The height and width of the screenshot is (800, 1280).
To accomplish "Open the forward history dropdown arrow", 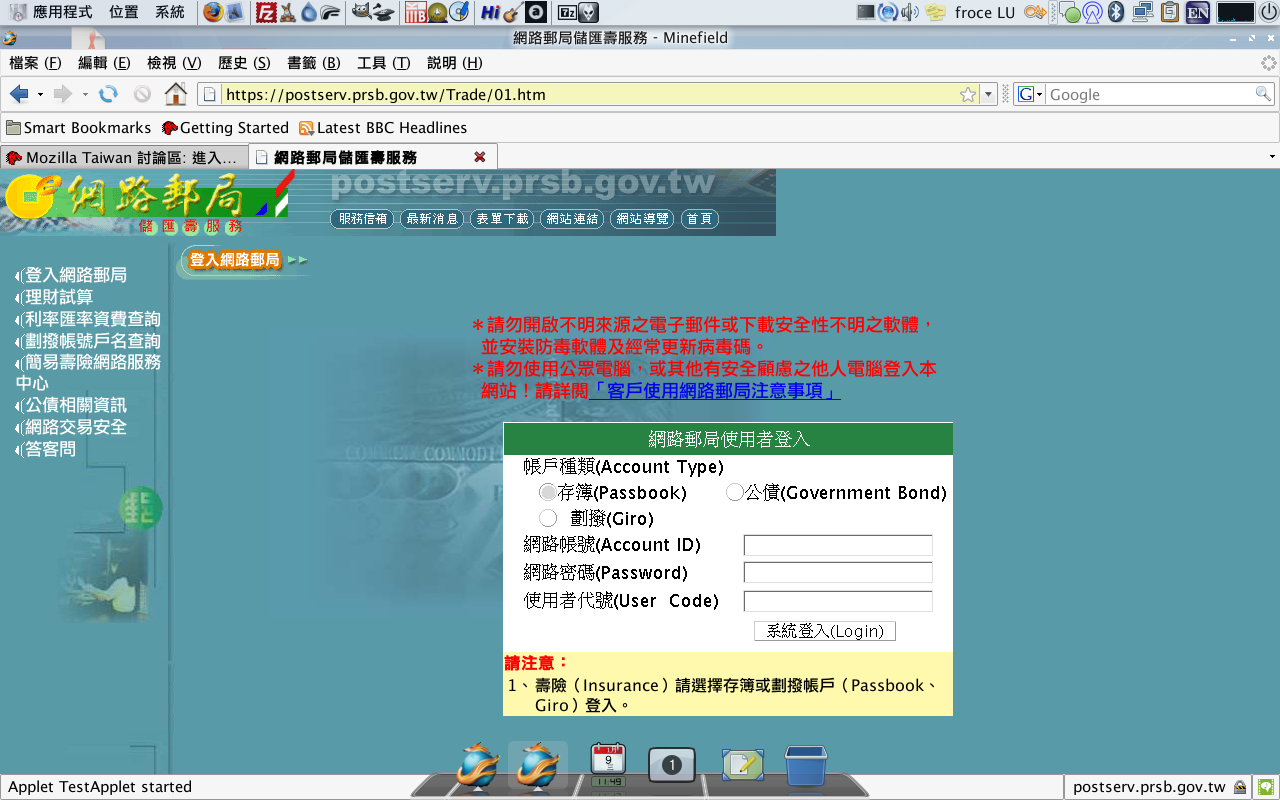I will point(85,94).
